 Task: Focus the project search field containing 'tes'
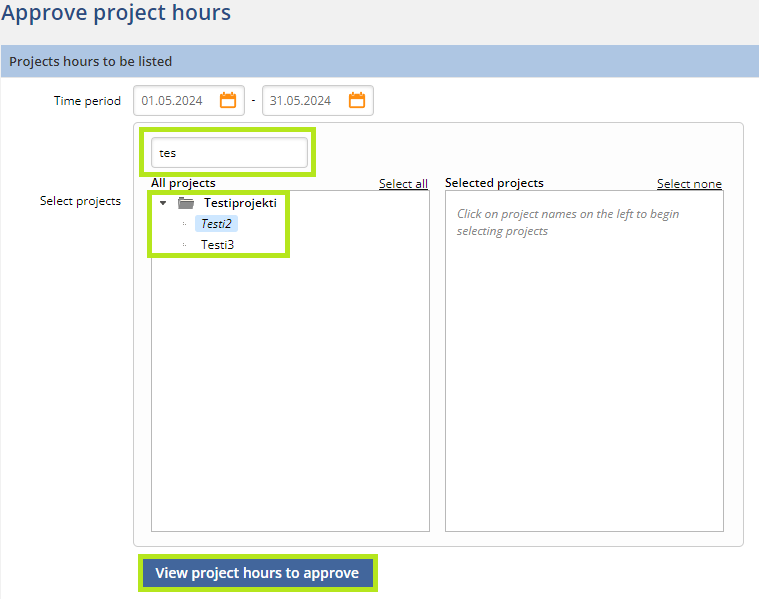pyautogui.click(x=229, y=153)
